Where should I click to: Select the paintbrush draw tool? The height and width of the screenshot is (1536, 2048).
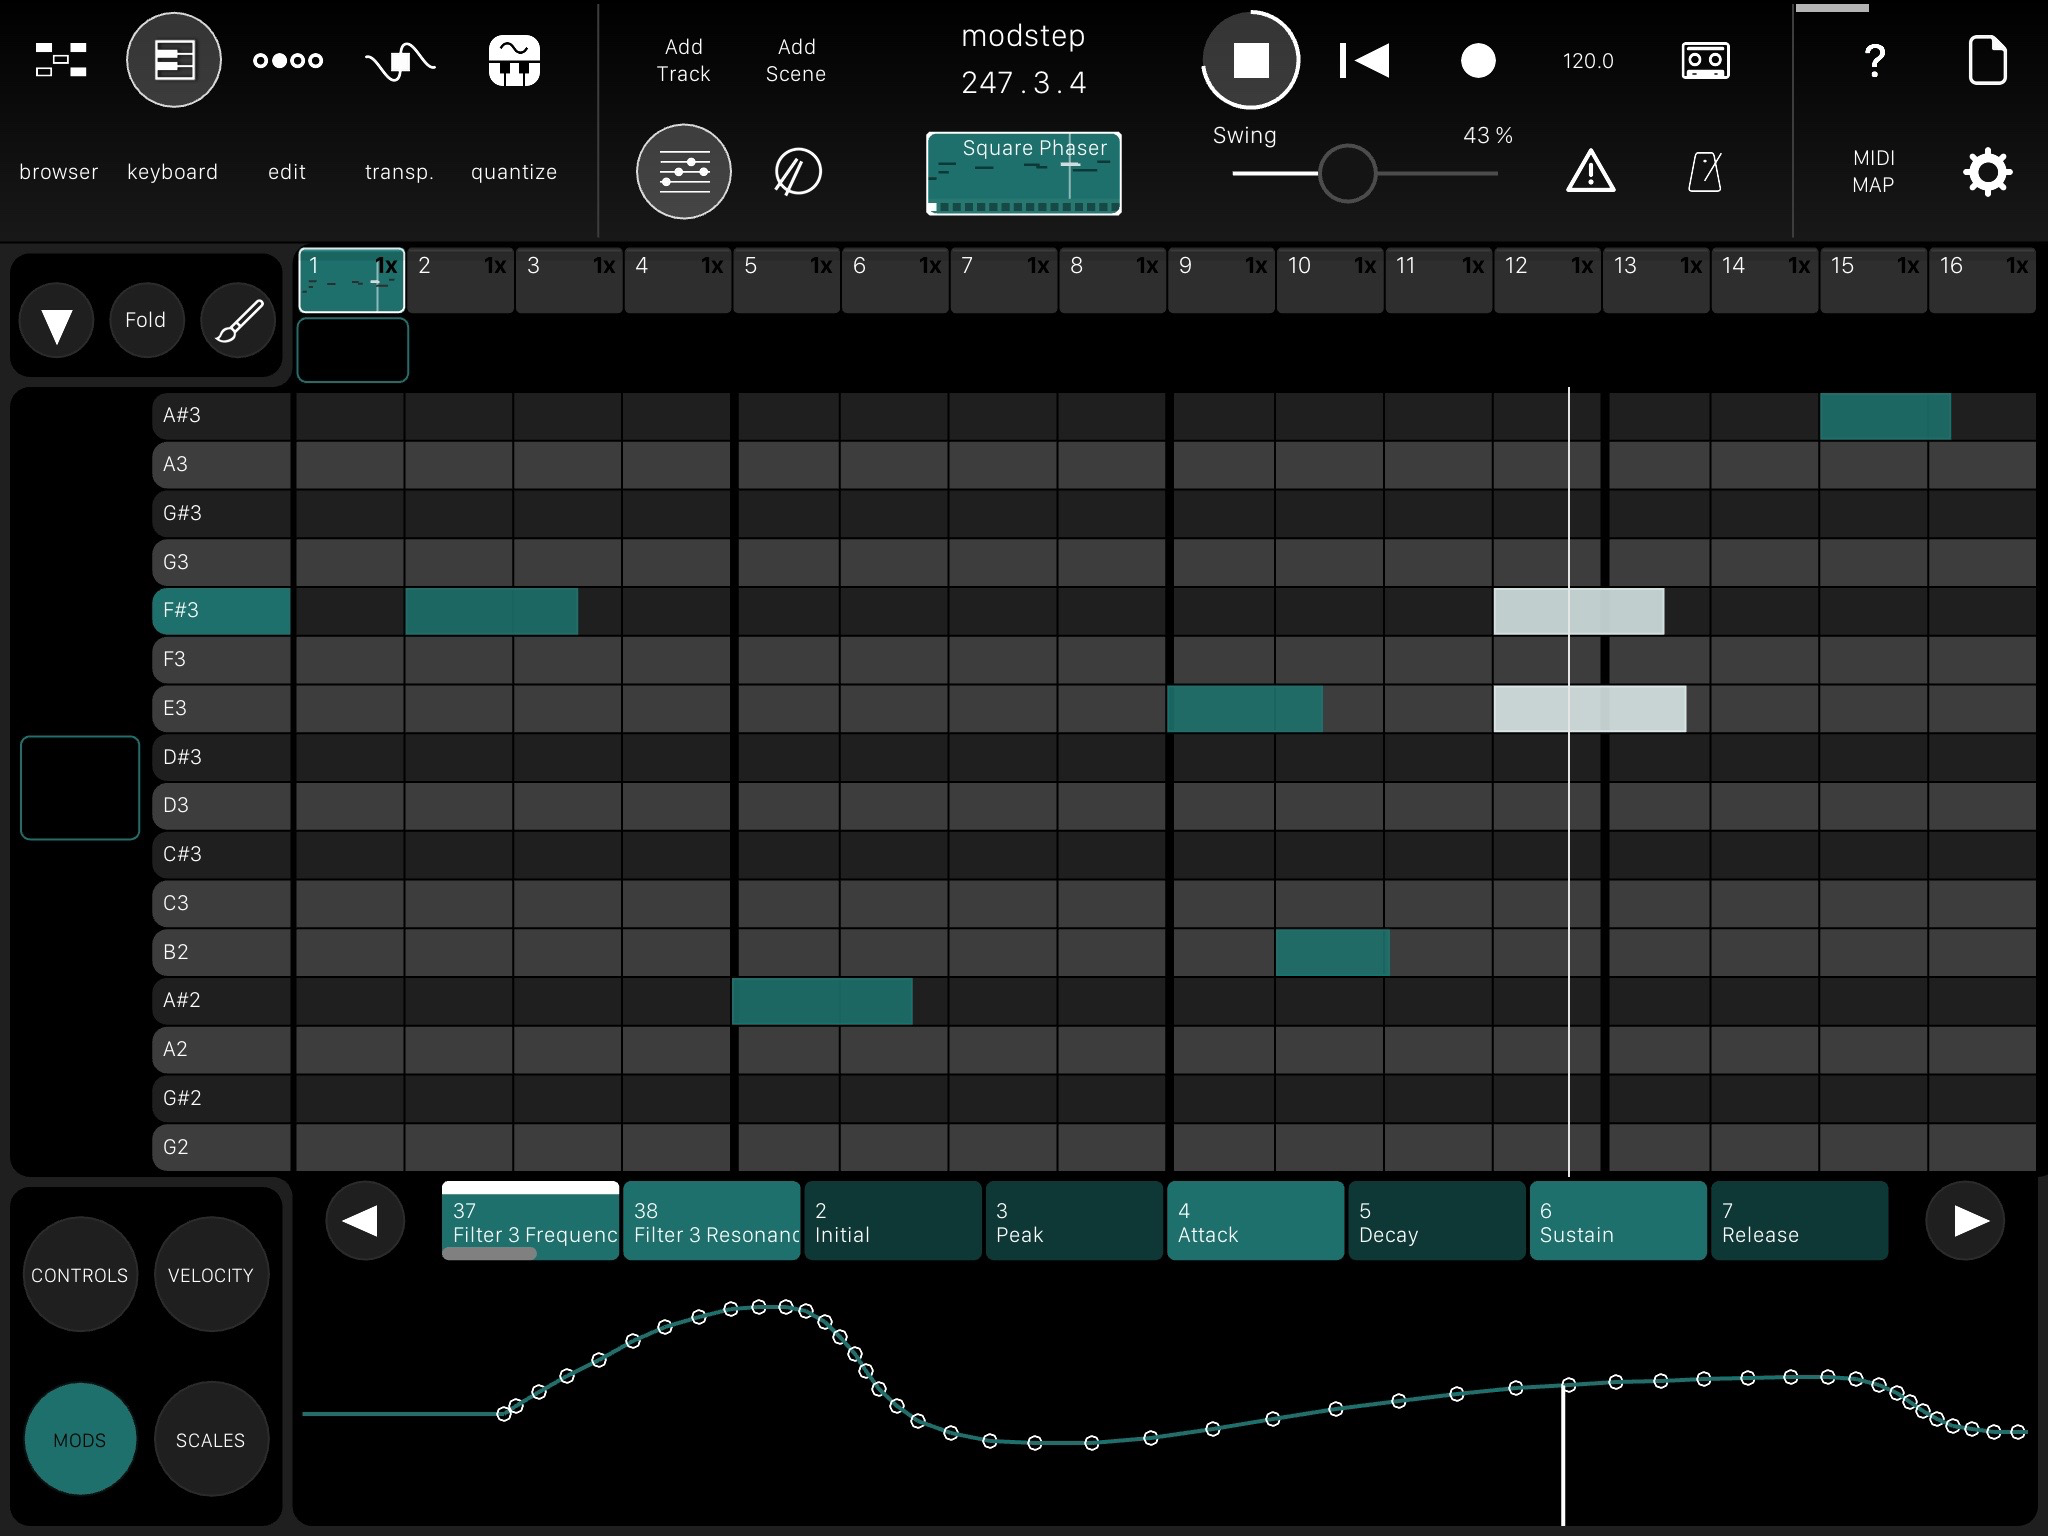pyautogui.click(x=238, y=320)
